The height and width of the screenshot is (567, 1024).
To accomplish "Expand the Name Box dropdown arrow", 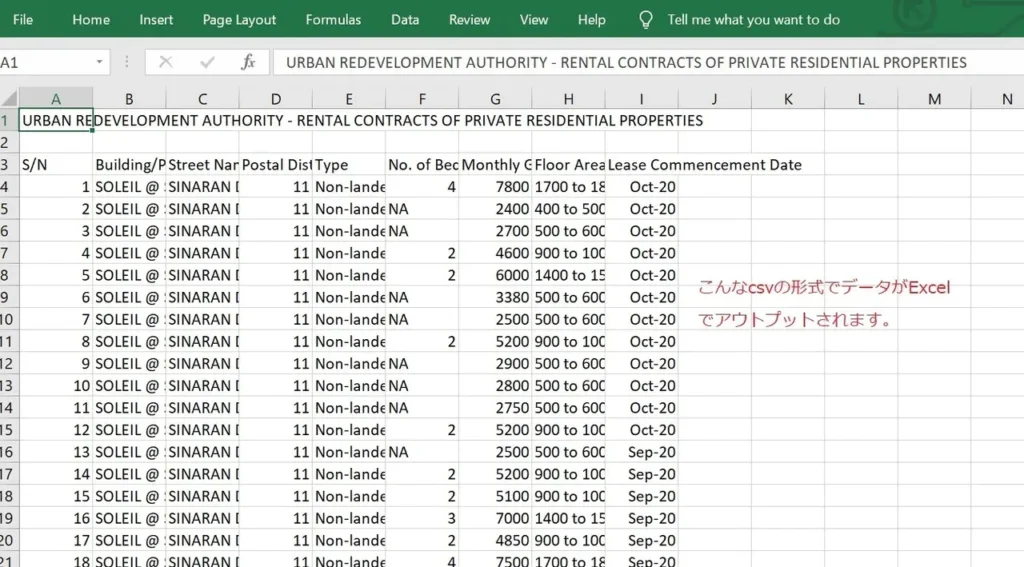I will pyautogui.click(x=99, y=62).
